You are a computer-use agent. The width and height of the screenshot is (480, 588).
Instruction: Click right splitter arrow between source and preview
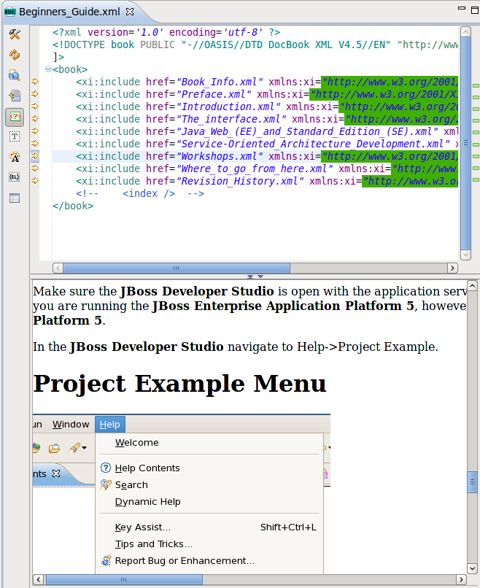(x=260, y=277)
